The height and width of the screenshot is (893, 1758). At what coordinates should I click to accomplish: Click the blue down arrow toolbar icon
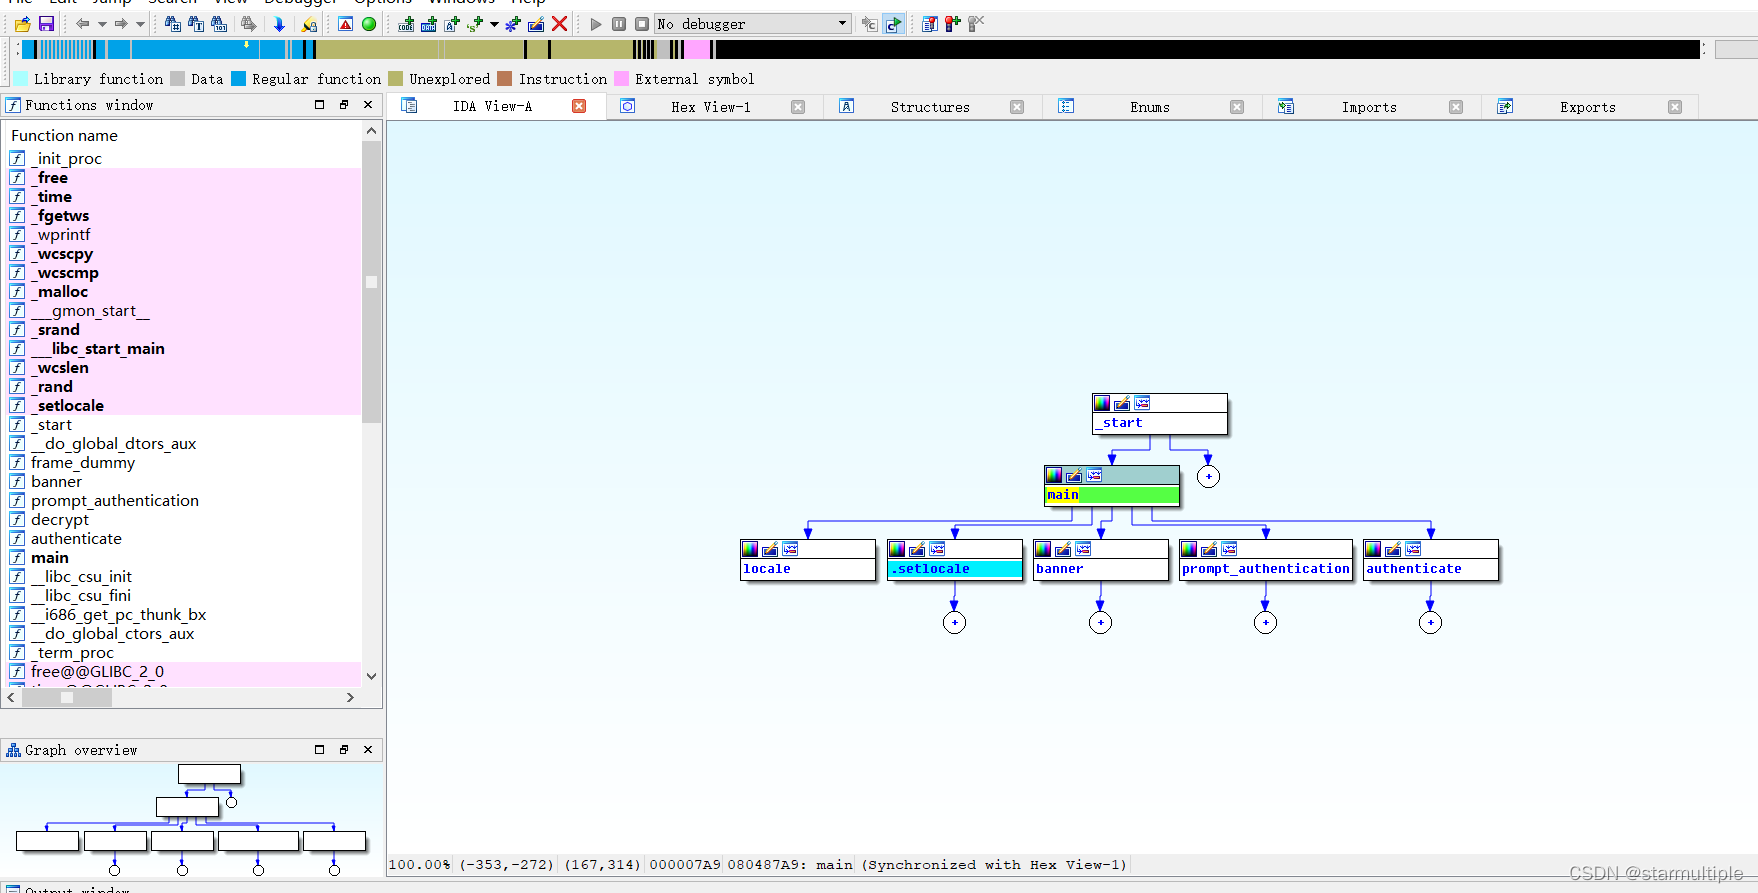(279, 24)
